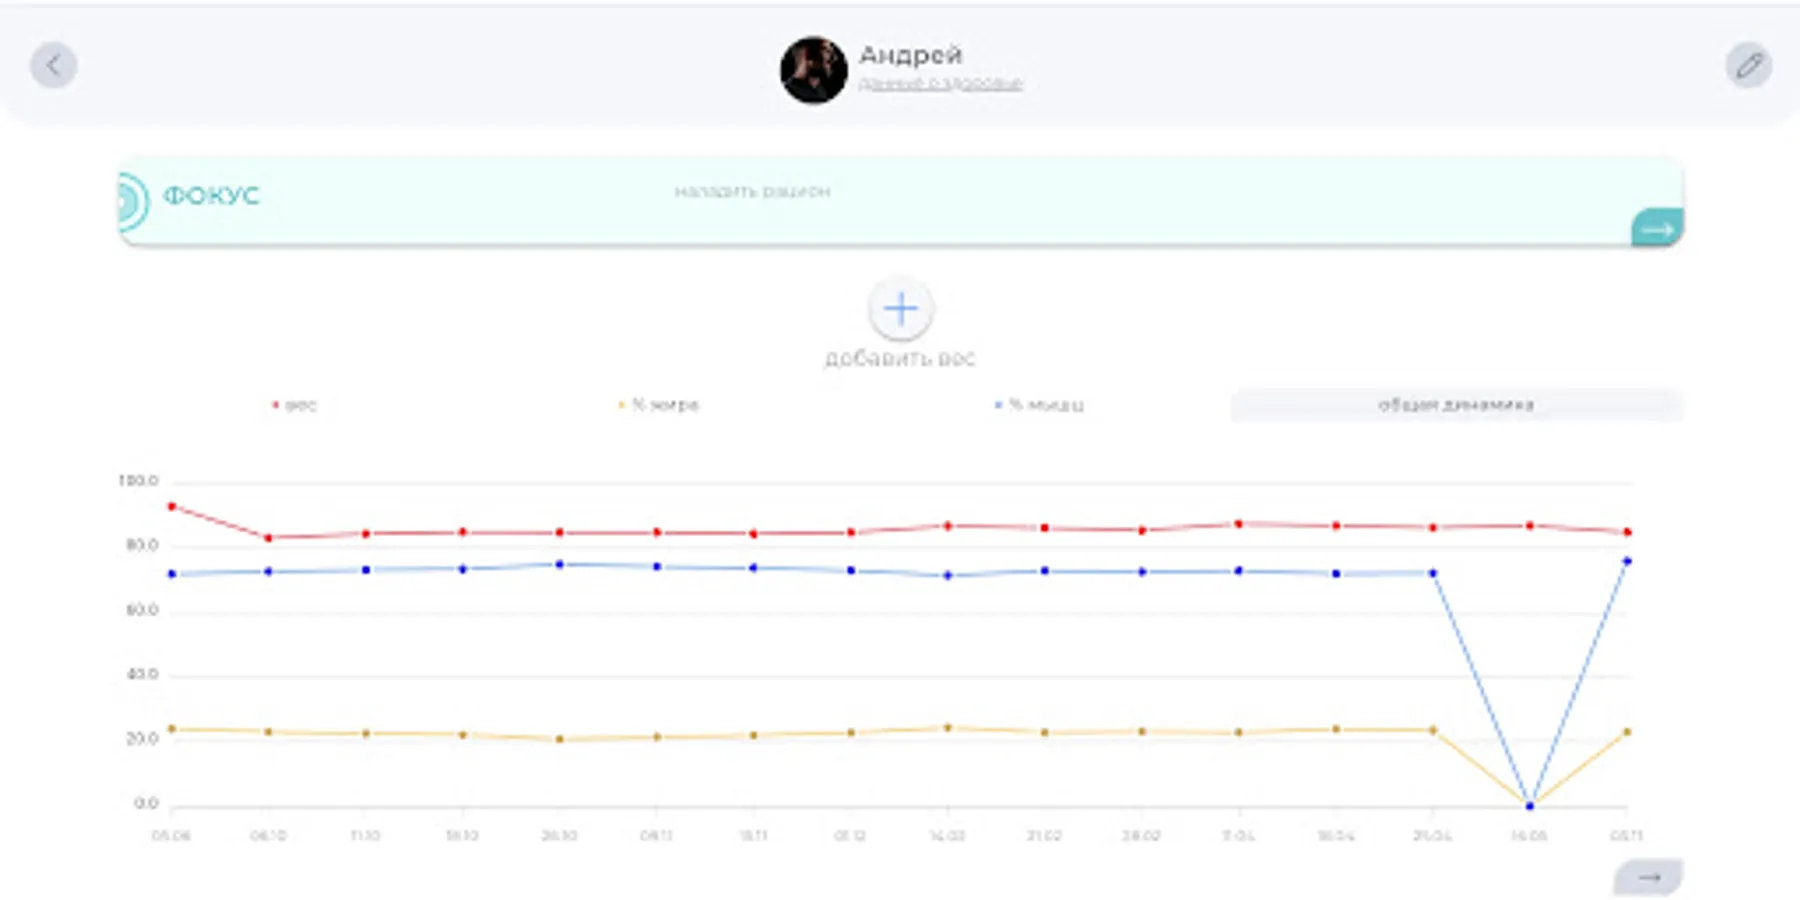Click the teal arrow on the Фокус card
Image resolution: width=1800 pixels, height=900 pixels.
coord(1657,229)
